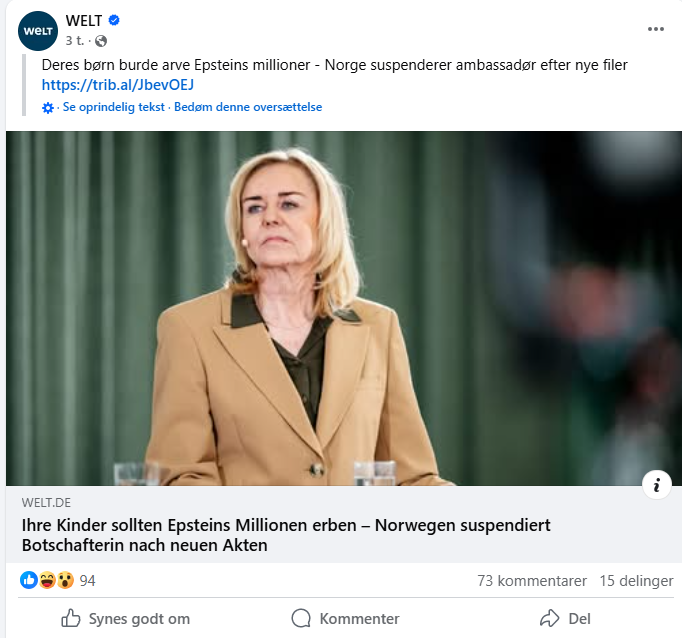Click the WELT profile avatar

click(x=38, y=30)
